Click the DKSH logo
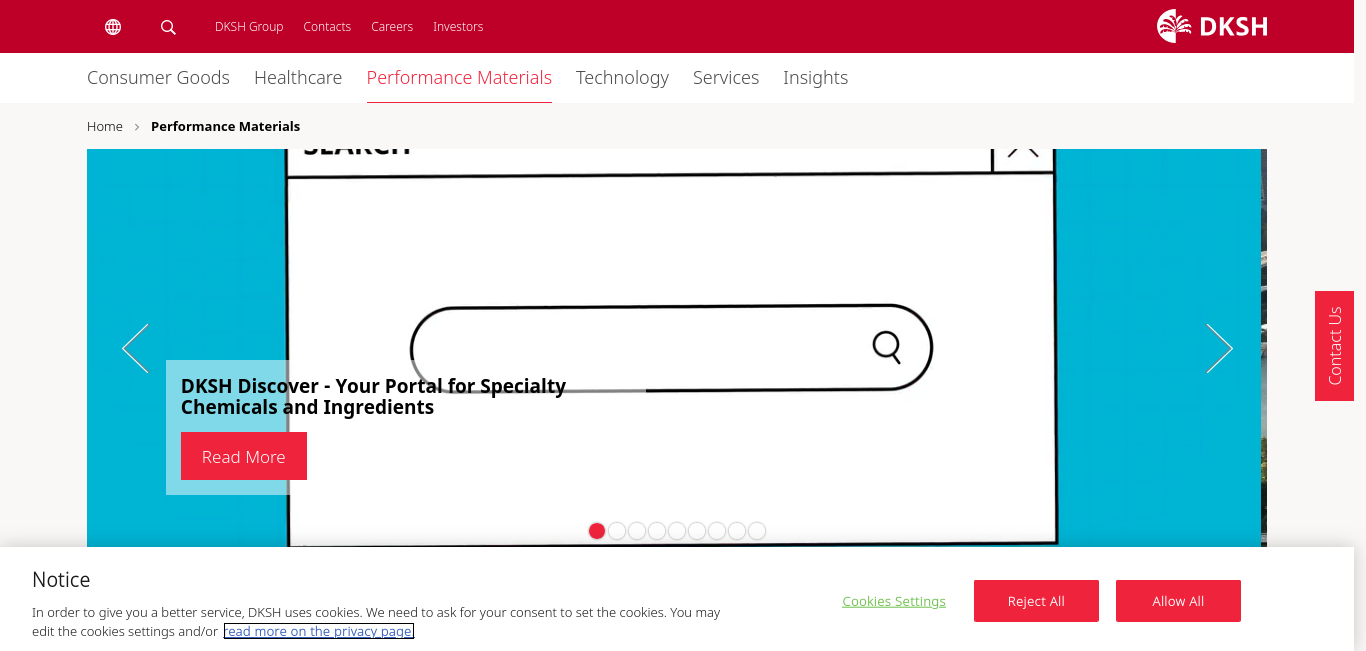 click(1212, 26)
